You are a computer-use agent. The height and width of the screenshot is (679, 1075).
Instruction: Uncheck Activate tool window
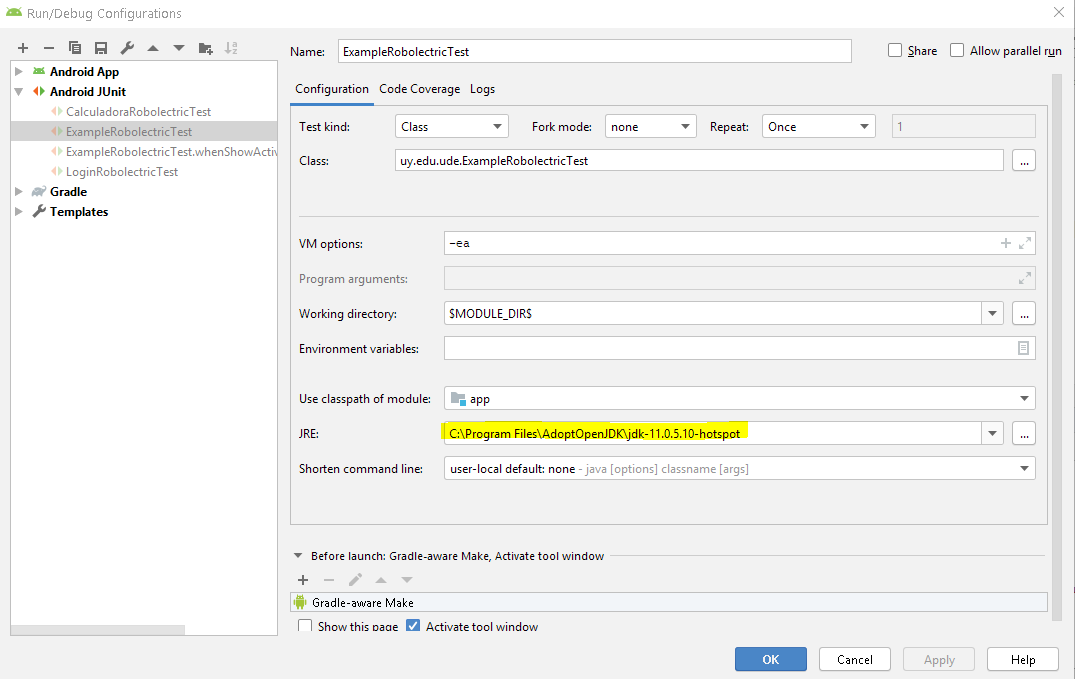pyautogui.click(x=413, y=627)
